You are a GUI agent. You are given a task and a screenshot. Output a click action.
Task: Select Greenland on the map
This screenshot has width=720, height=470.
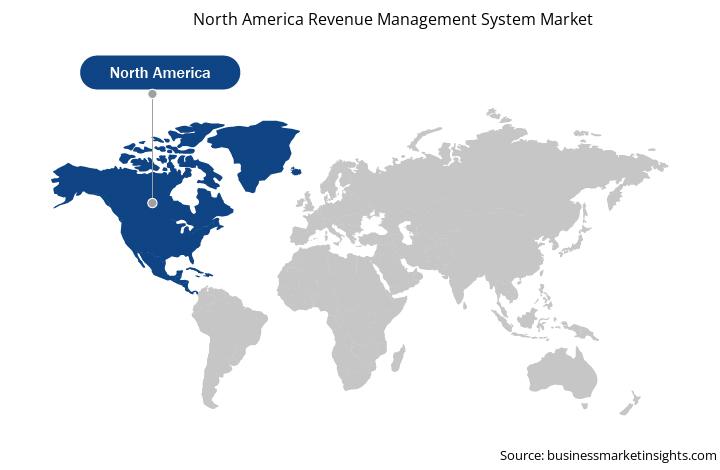click(x=254, y=155)
